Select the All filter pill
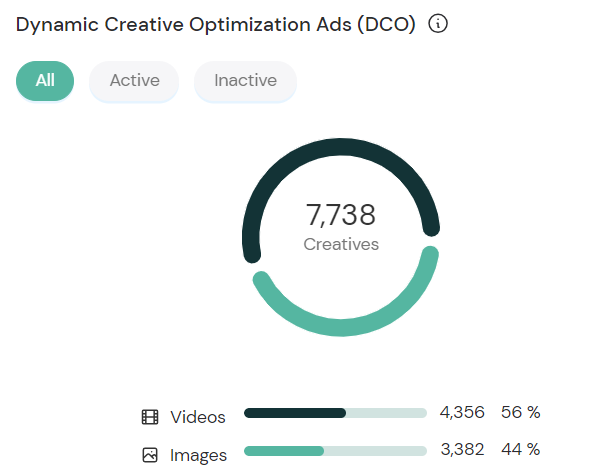 click(x=45, y=81)
